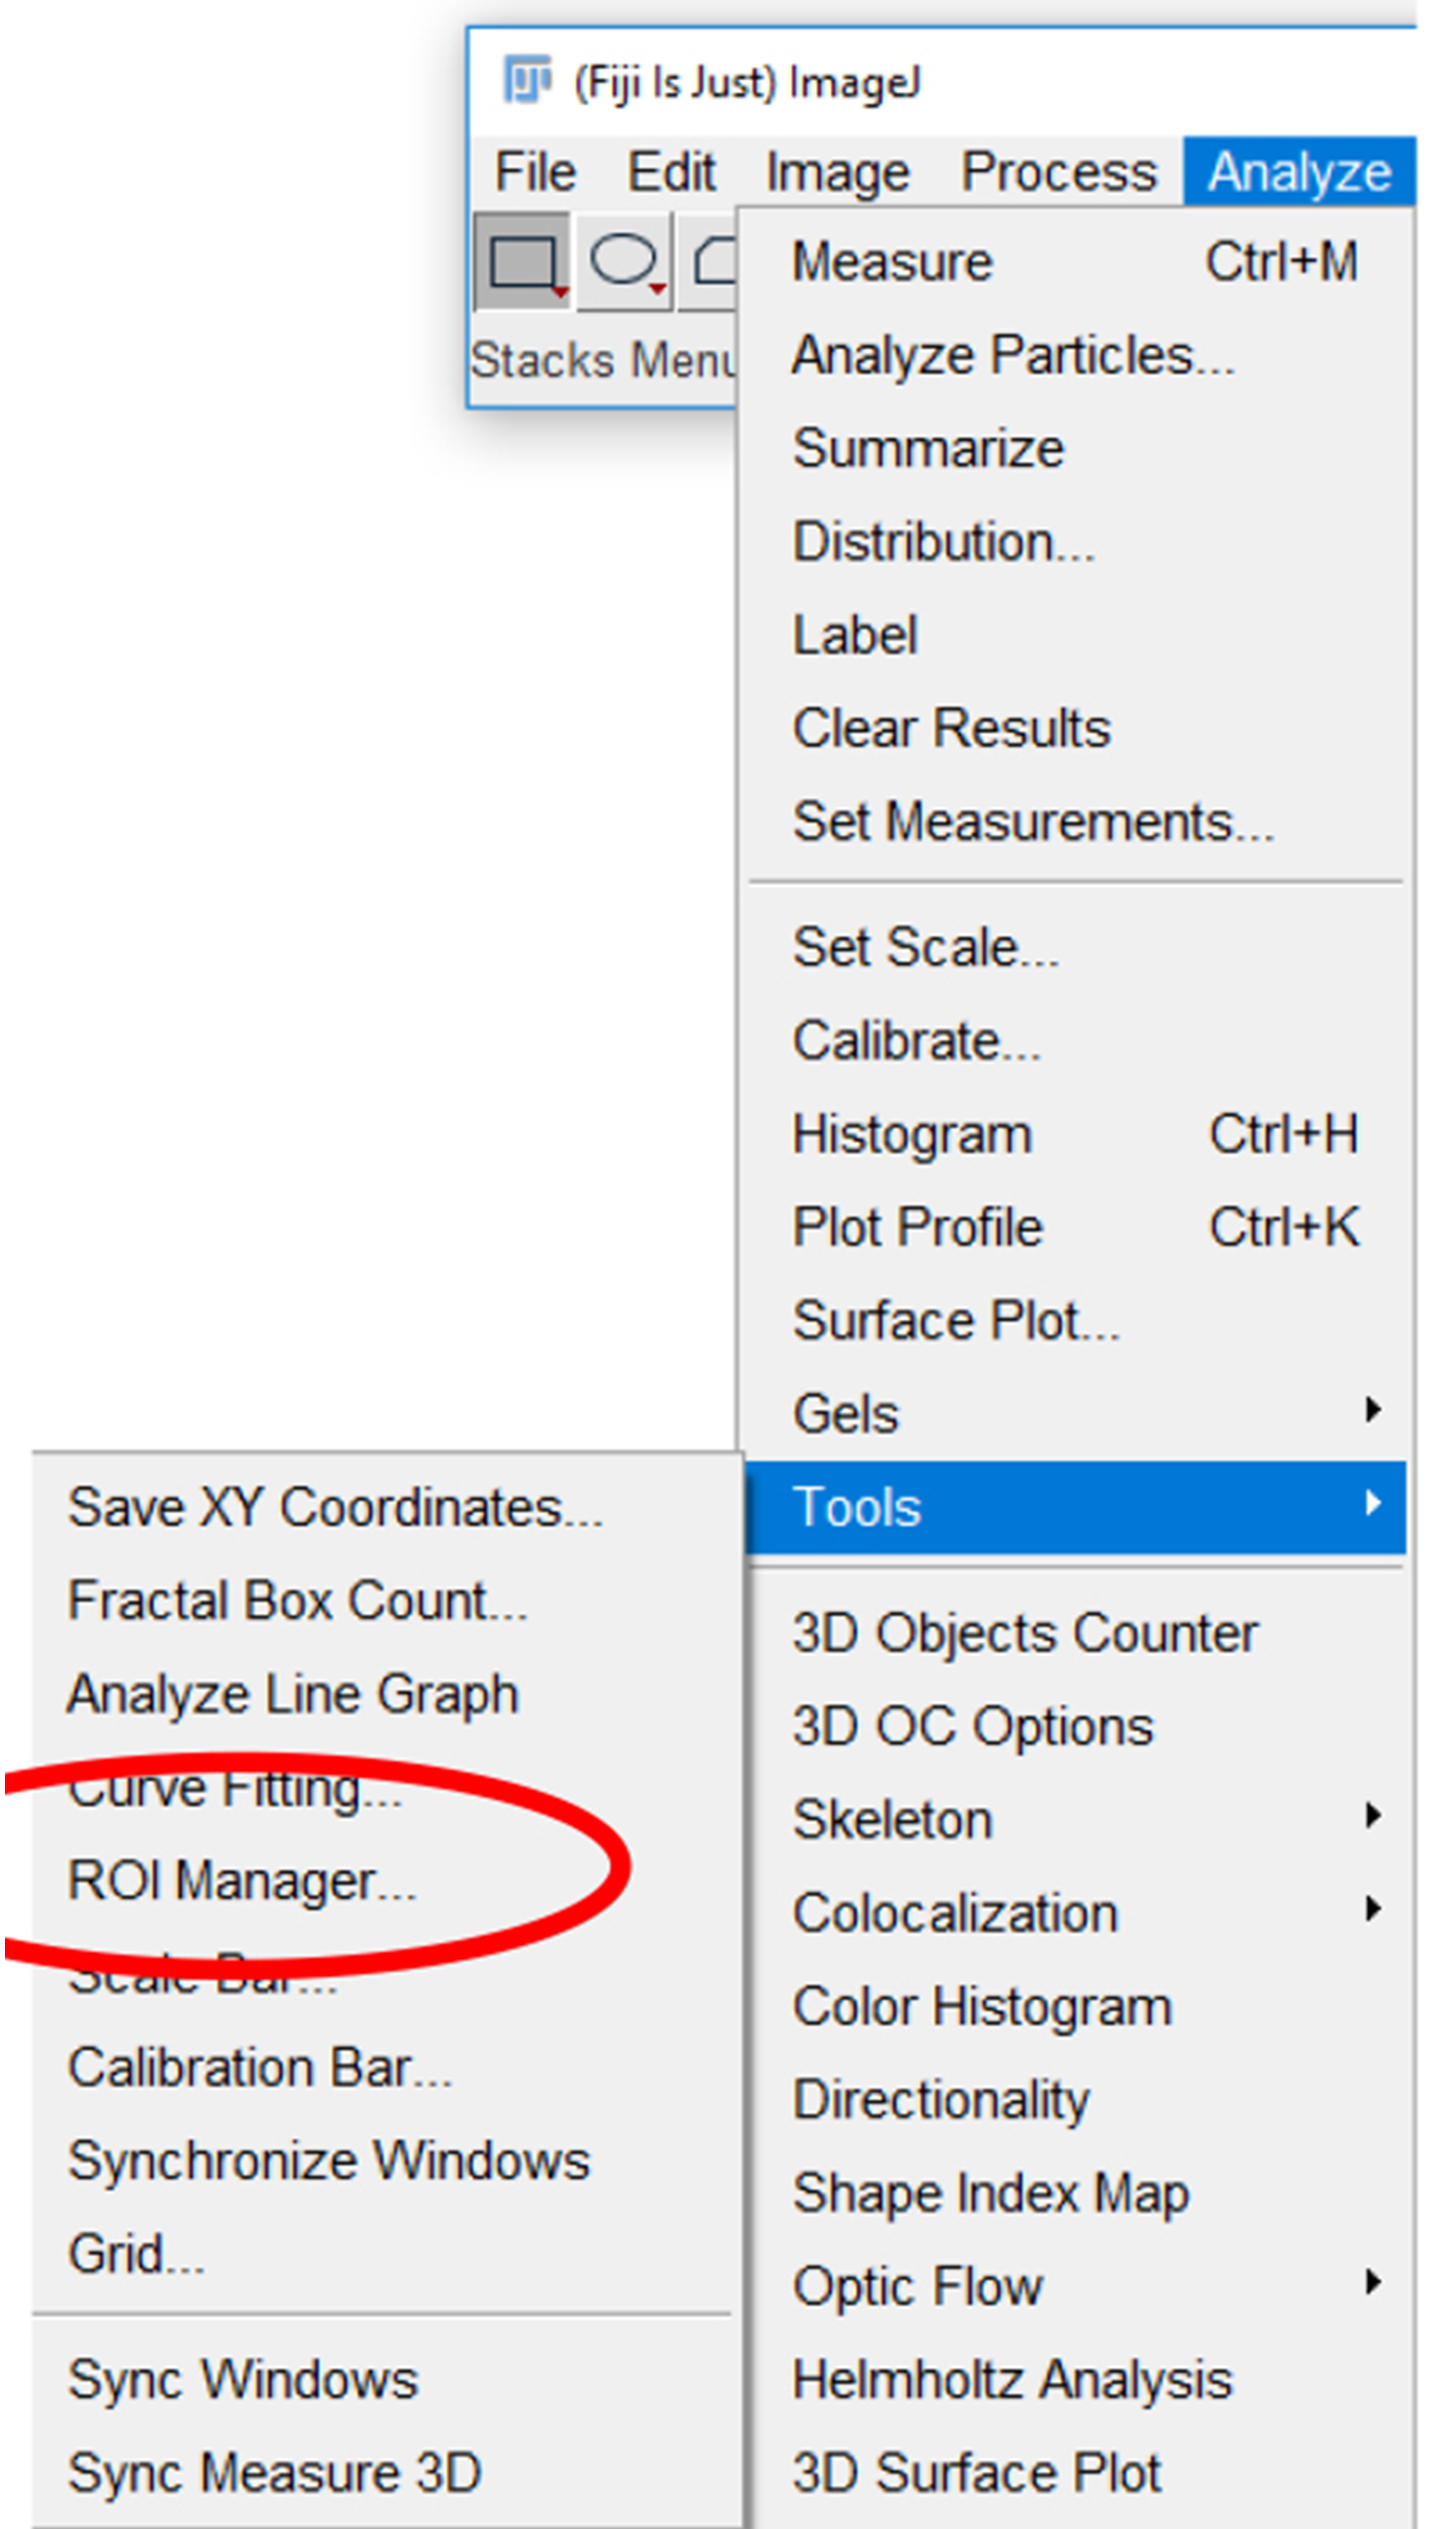Choose Calibration Bar... entry
The width and height of the screenshot is (1456, 2529).
pos(385,2067)
